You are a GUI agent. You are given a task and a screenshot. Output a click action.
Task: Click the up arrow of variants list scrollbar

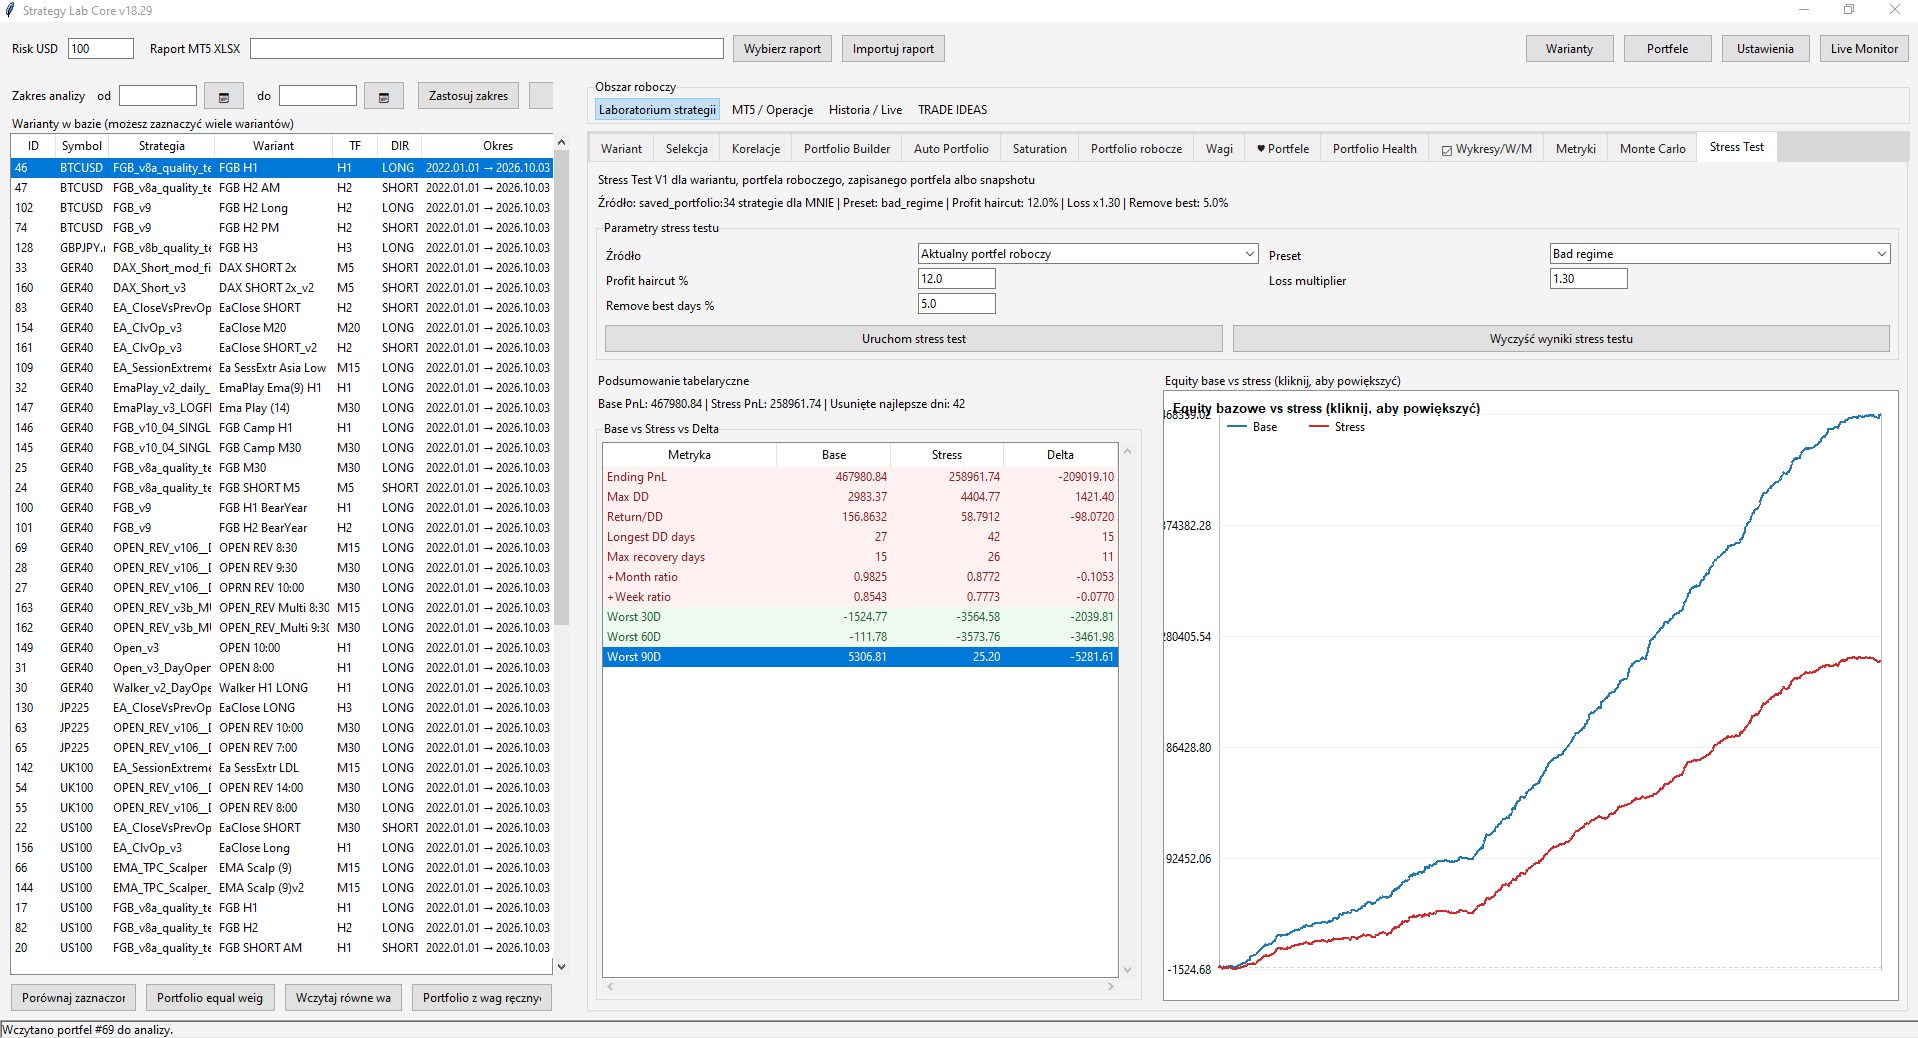pos(561,143)
